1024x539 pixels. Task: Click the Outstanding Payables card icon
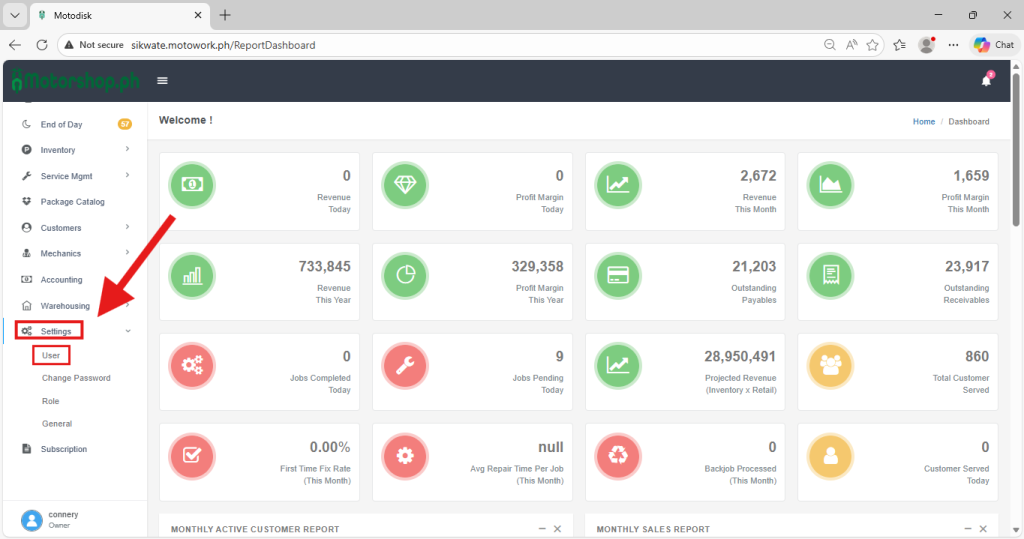[616, 275]
